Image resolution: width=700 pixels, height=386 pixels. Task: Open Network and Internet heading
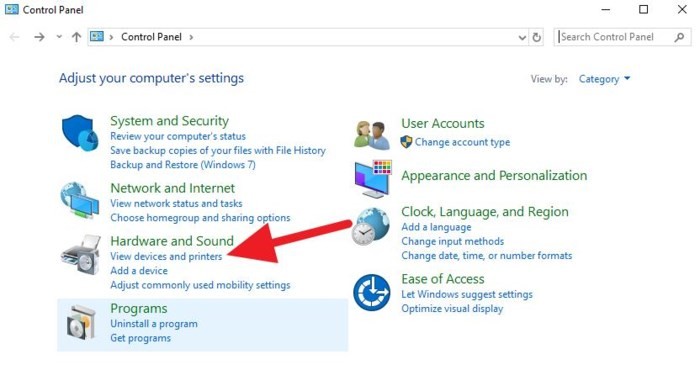coord(172,188)
